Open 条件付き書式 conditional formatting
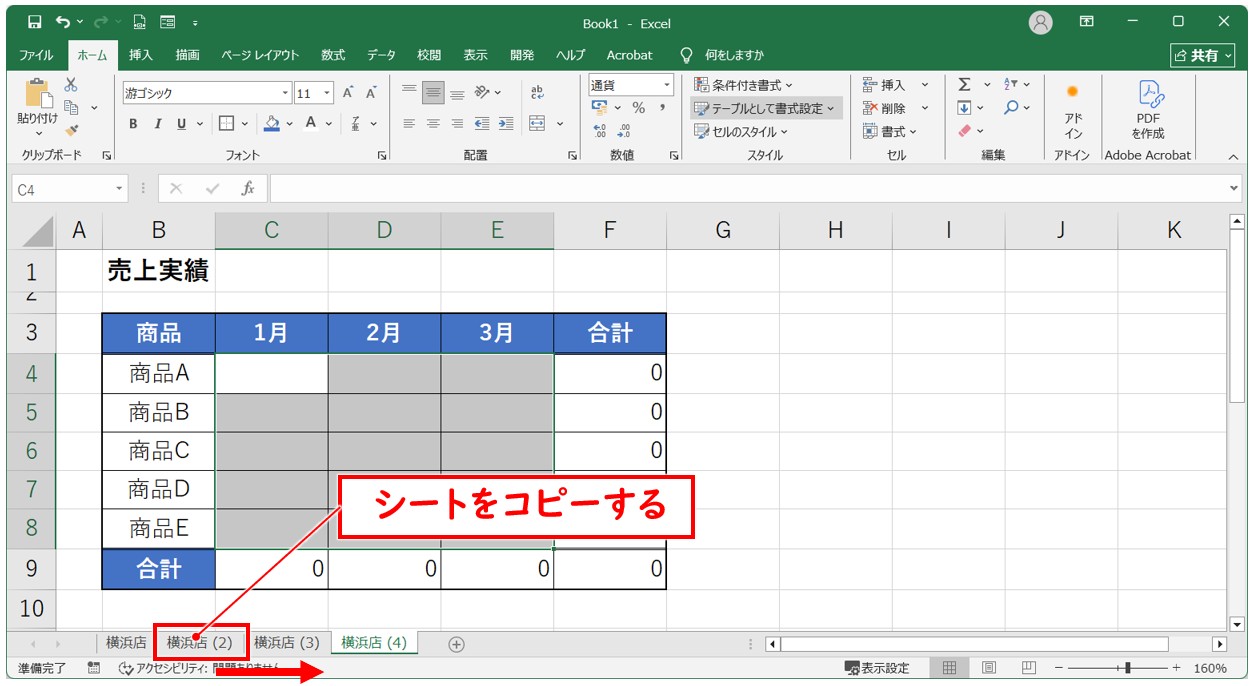Screen dimensions: 1255x686 pyautogui.click(x=743, y=85)
